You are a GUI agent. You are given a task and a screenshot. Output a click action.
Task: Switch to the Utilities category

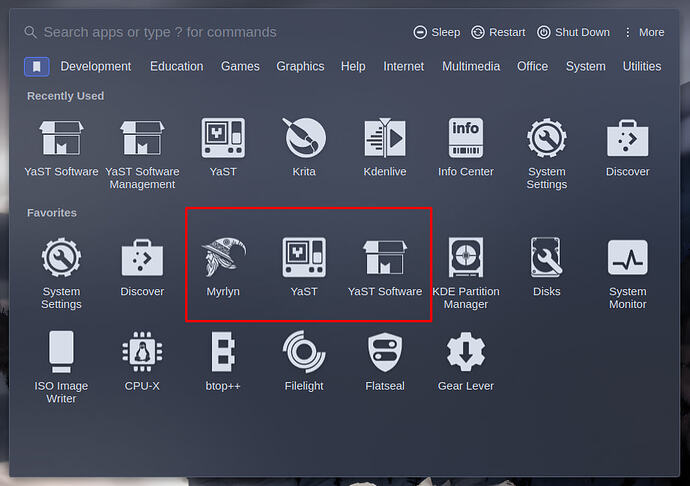point(642,66)
